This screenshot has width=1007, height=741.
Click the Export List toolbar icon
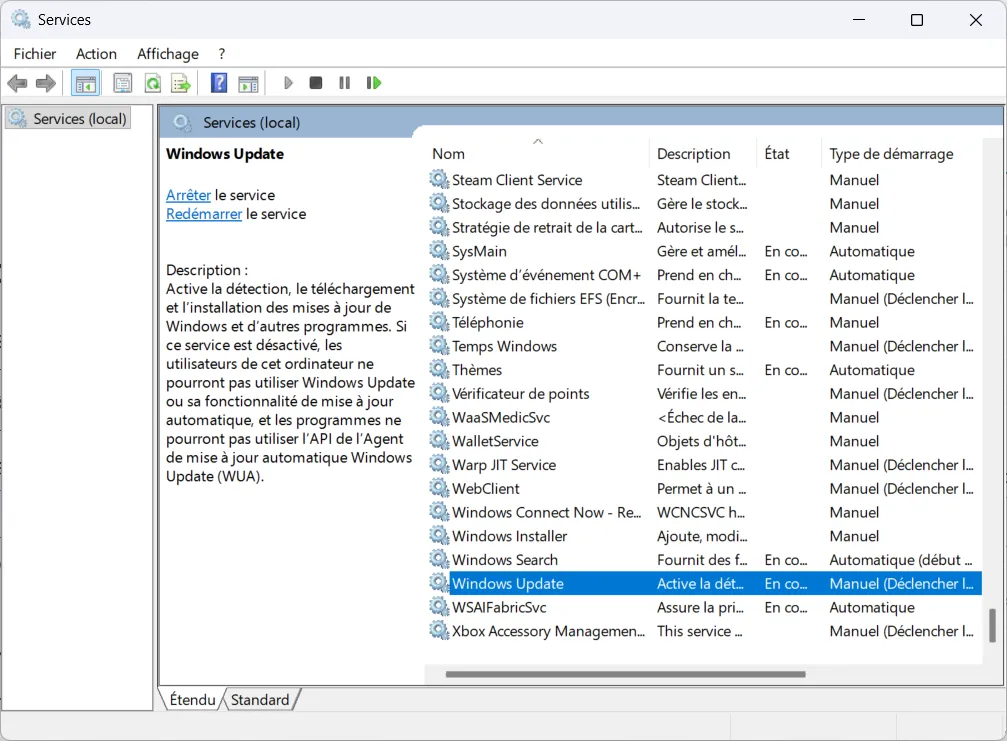[182, 82]
